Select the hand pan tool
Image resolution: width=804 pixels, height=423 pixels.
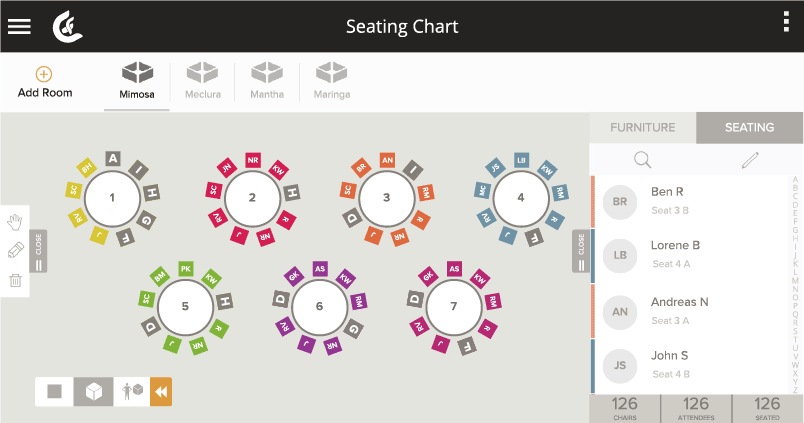point(15,222)
